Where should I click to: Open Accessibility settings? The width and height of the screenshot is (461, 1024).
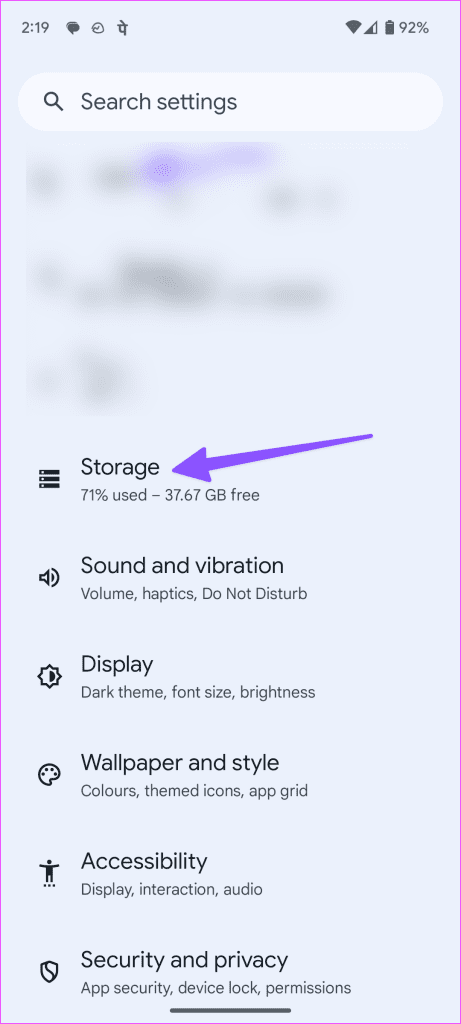[230, 873]
